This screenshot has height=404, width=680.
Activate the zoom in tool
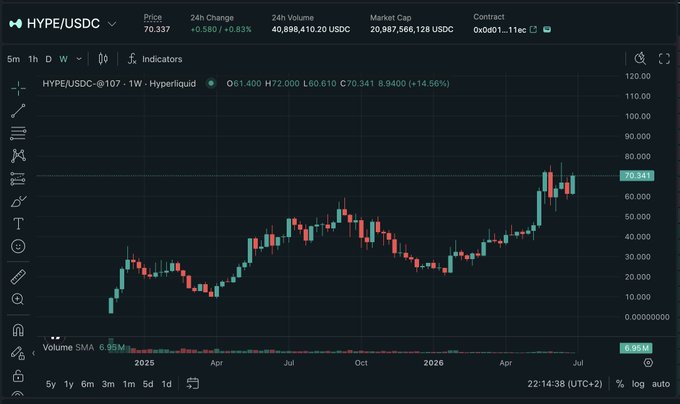point(18,299)
